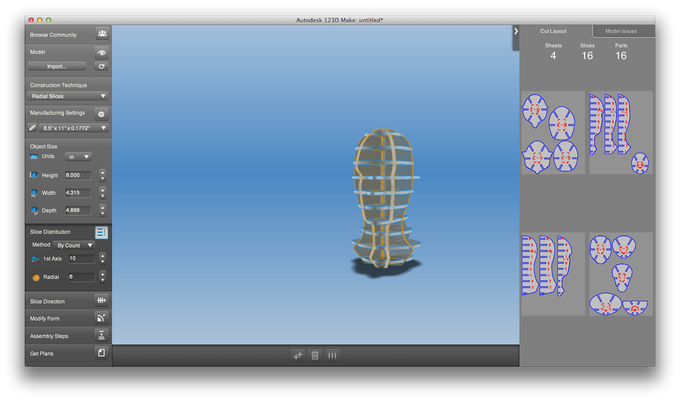Click the Slice Distribution panel icon
680x401 pixels.
101,232
